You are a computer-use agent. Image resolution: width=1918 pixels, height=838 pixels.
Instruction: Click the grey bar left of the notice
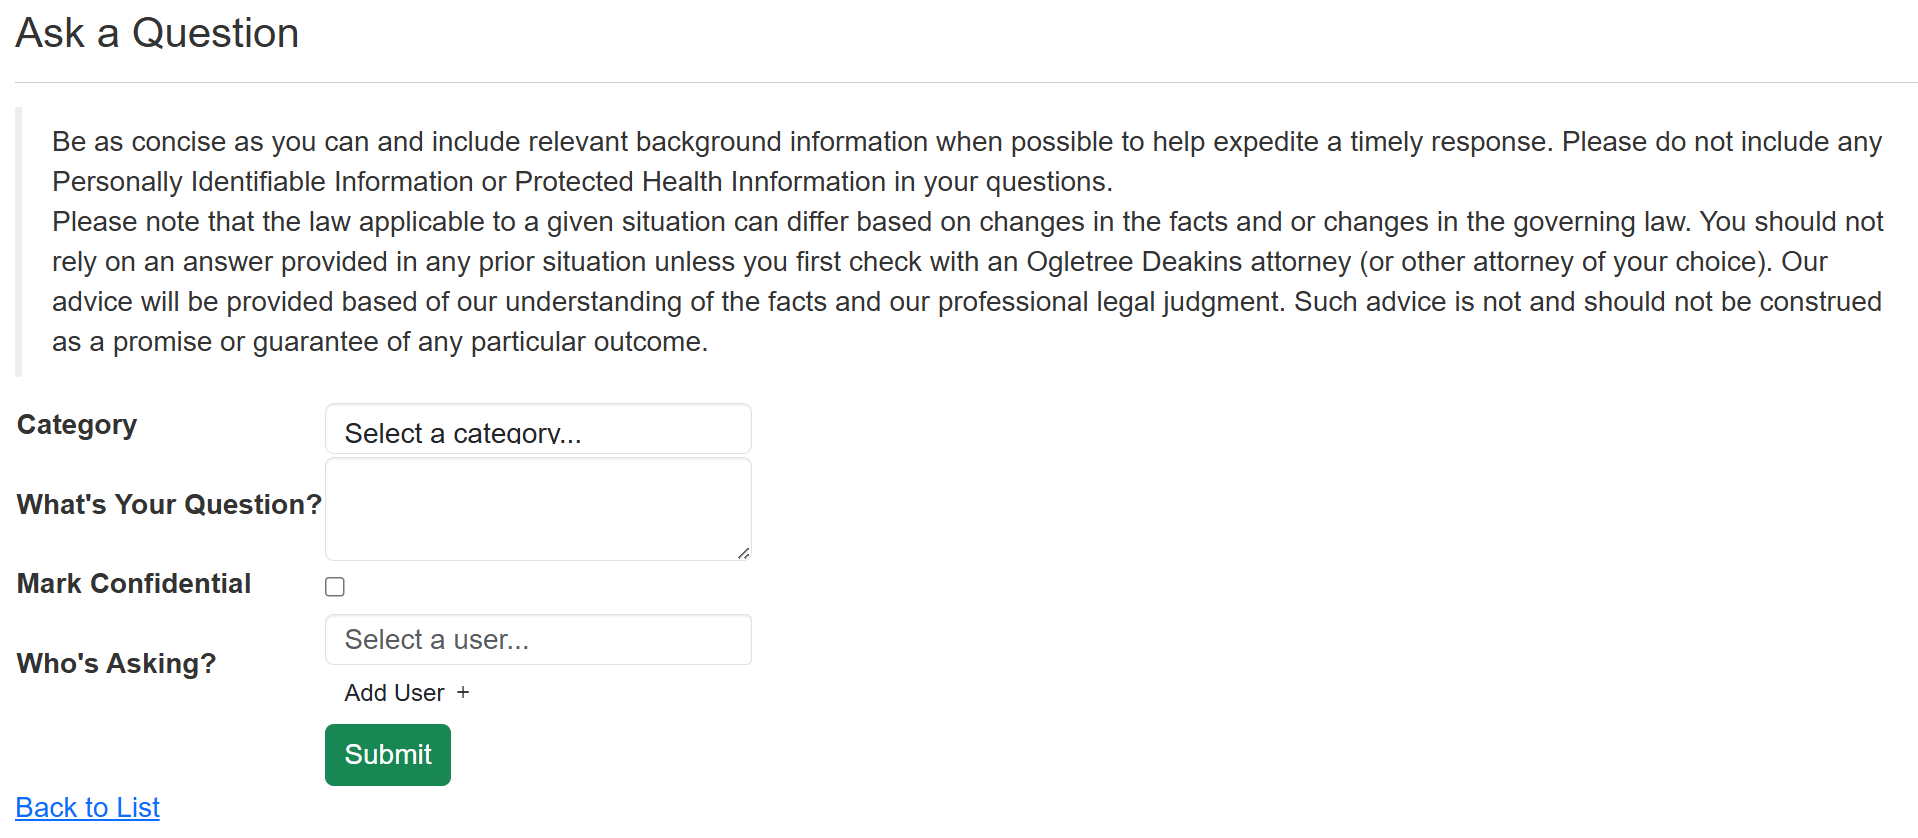[x=18, y=242]
